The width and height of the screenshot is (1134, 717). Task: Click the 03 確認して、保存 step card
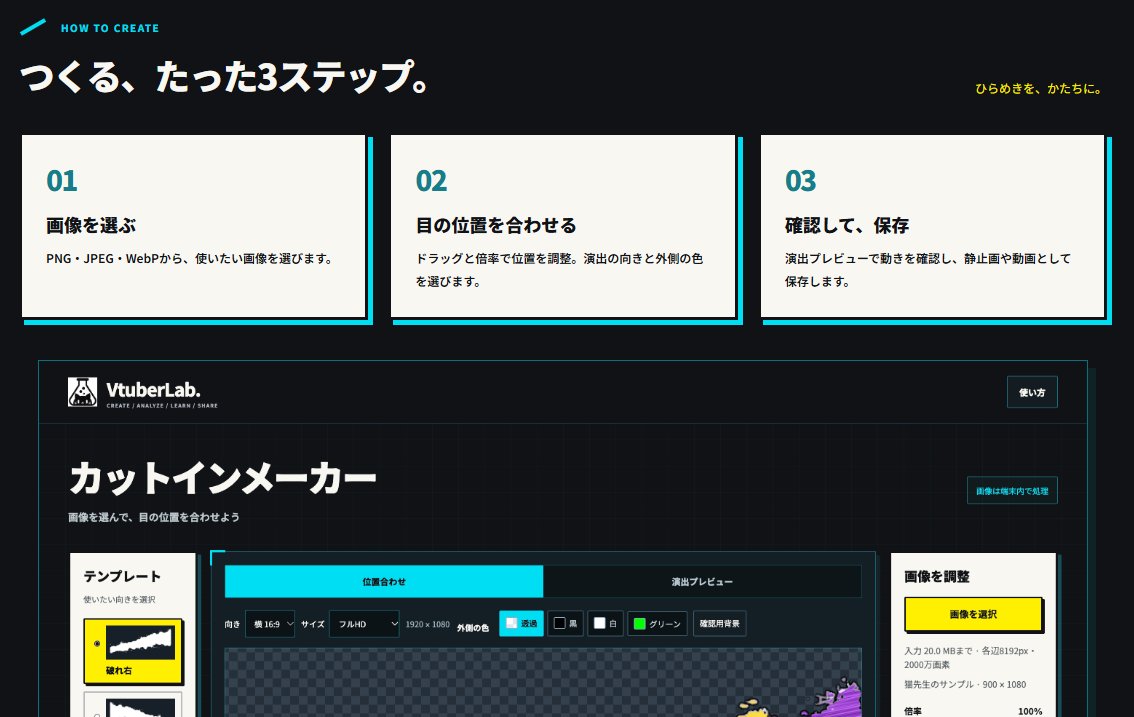point(932,226)
